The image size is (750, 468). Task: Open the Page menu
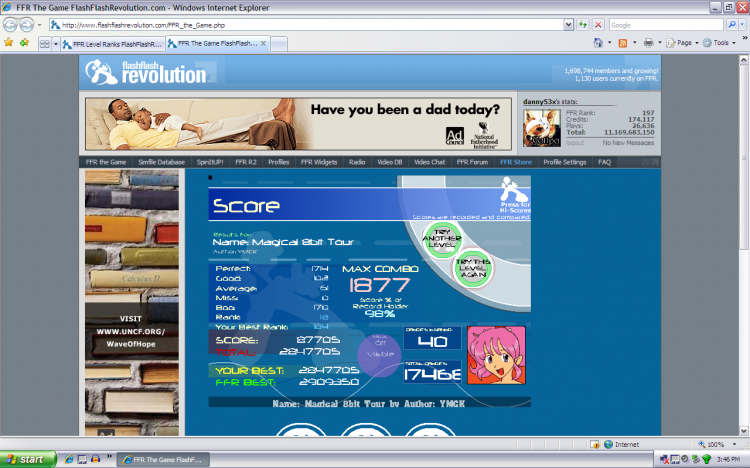click(x=683, y=43)
